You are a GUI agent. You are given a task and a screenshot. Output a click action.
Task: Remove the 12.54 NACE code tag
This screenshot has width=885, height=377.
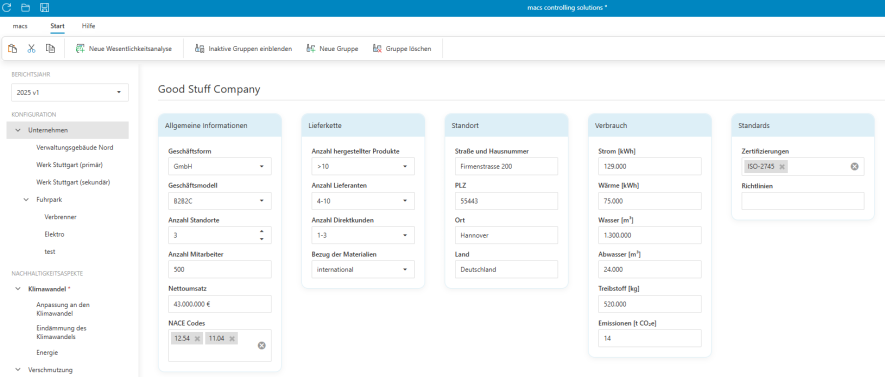197,339
